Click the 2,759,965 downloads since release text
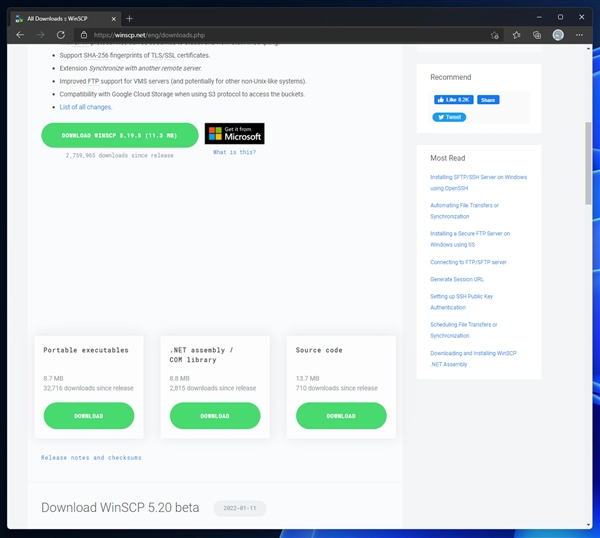The height and width of the screenshot is (538, 600). (x=119, y=155)
